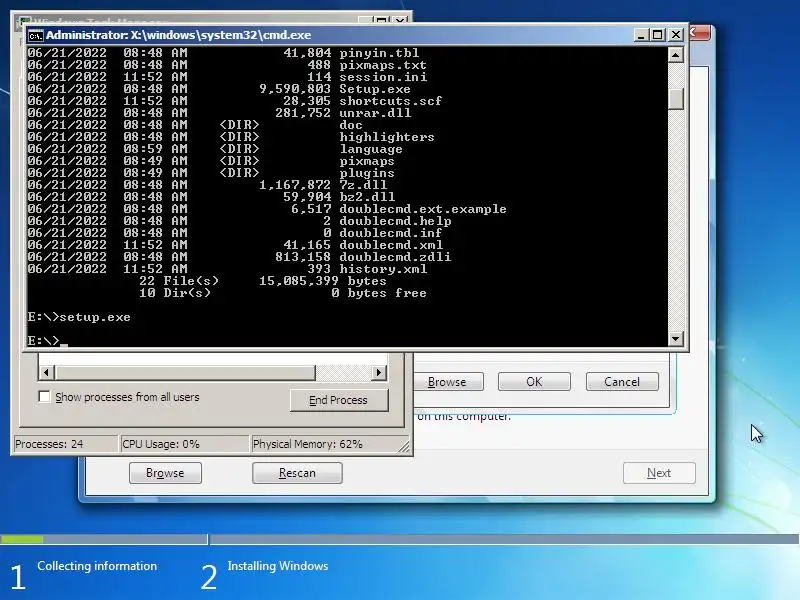800x600 pixels.
Task: Click the doublecmd.ext.example entry
Action: [x=267, y=209]
